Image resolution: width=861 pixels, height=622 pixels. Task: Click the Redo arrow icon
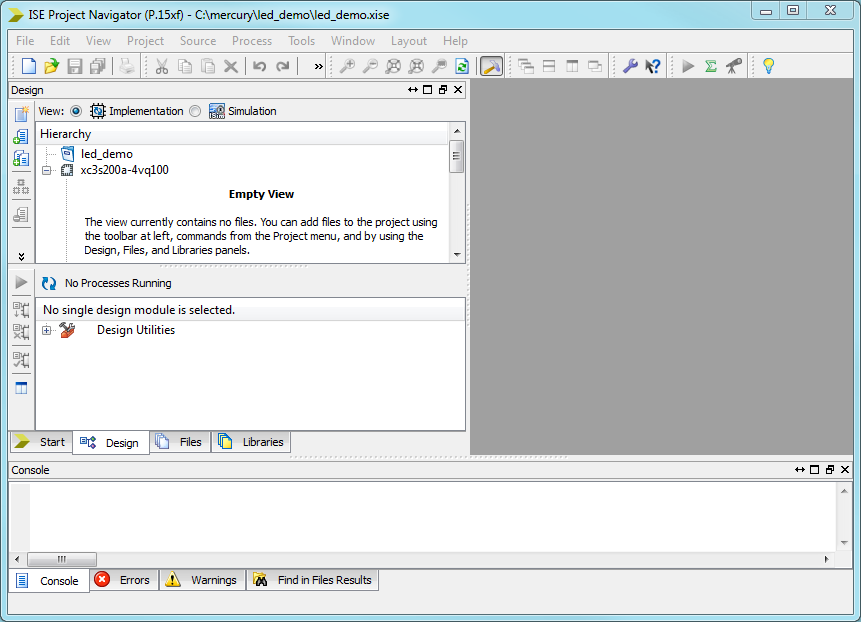click(x=283, y=66)
